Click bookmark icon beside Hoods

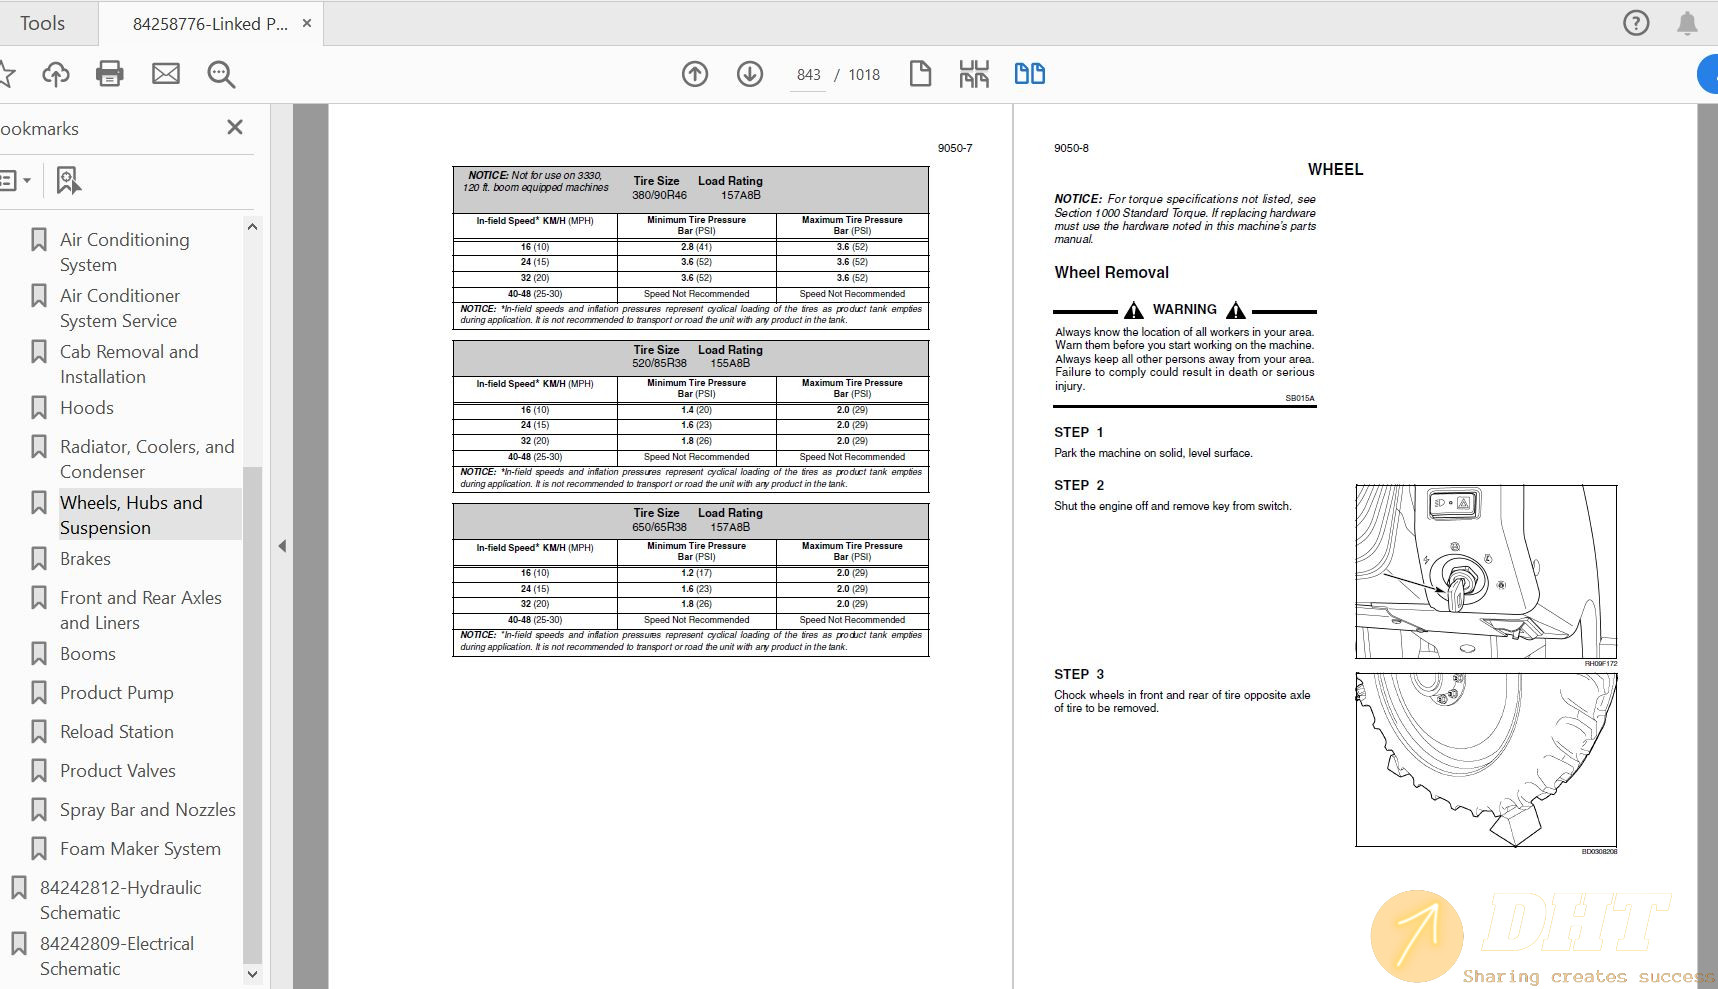pyautogui.click(x=39, y=407)
